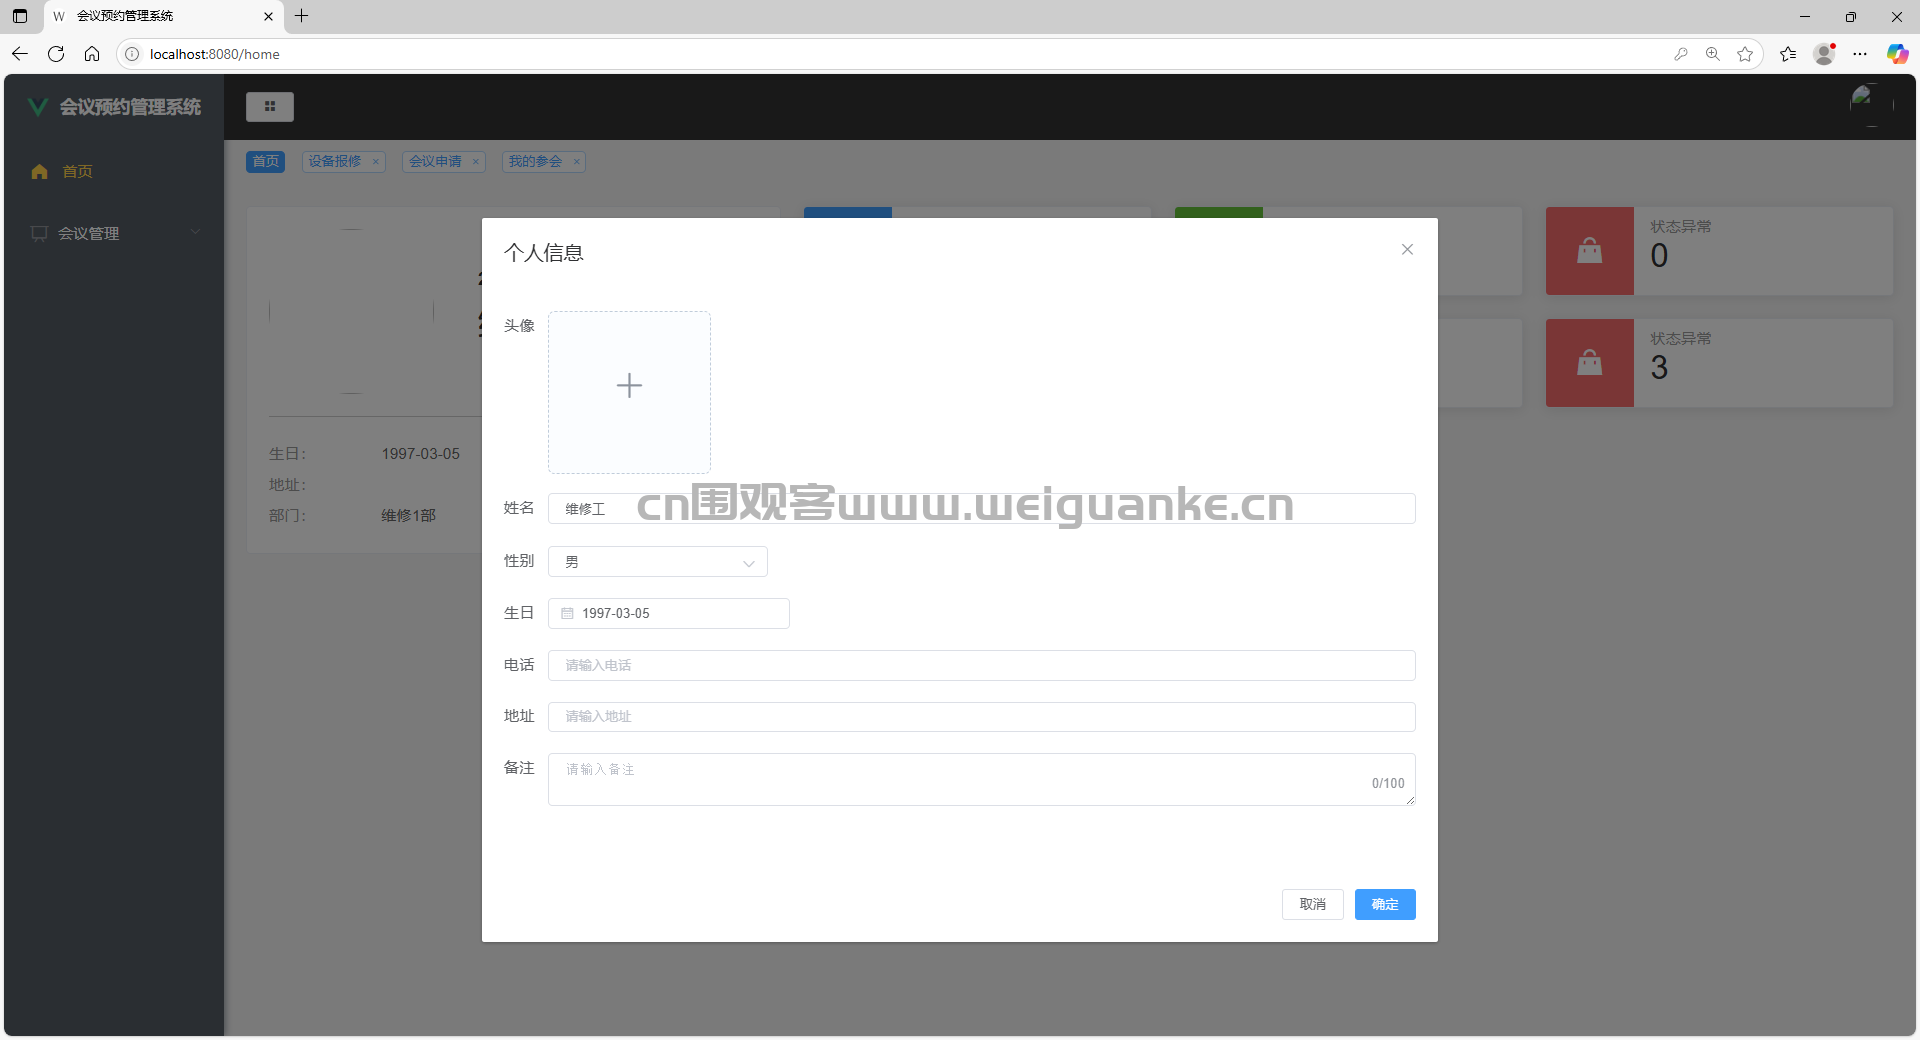Confirm with the 确定 button
The width and height of the screenshot is (1920, 1040).
click(x=1385, y=904)
